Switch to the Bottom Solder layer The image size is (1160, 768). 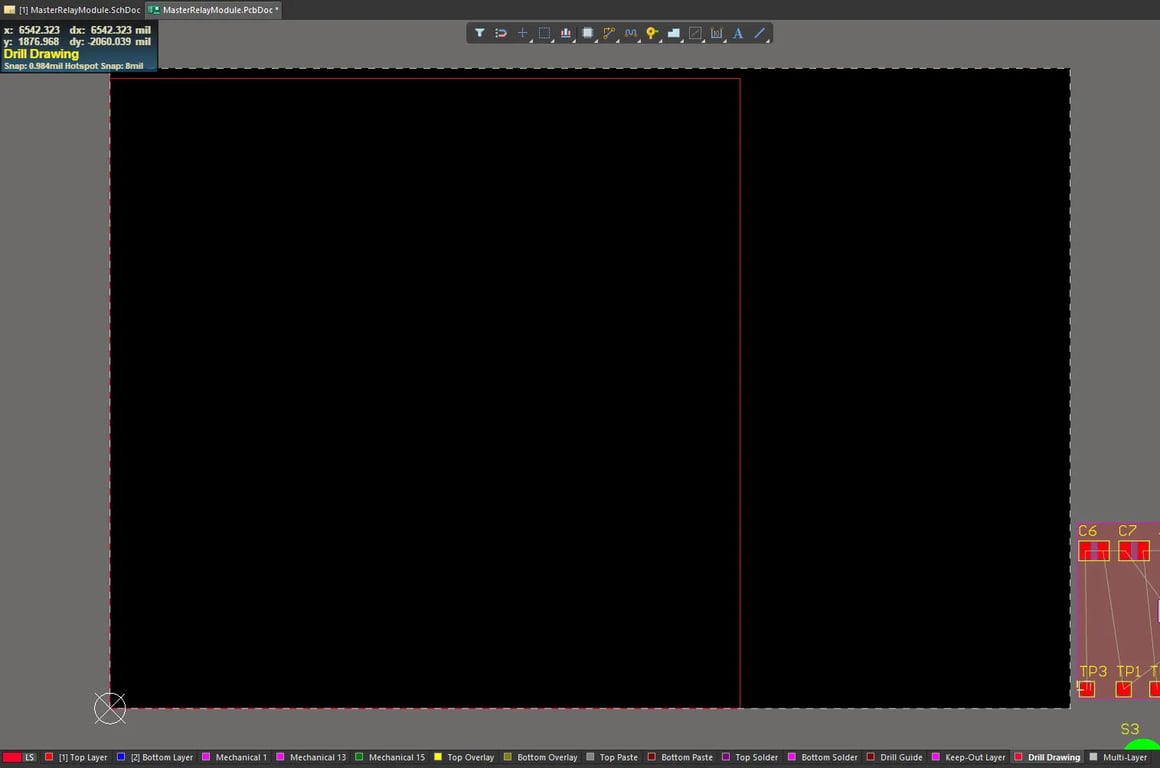pos(823,757)
